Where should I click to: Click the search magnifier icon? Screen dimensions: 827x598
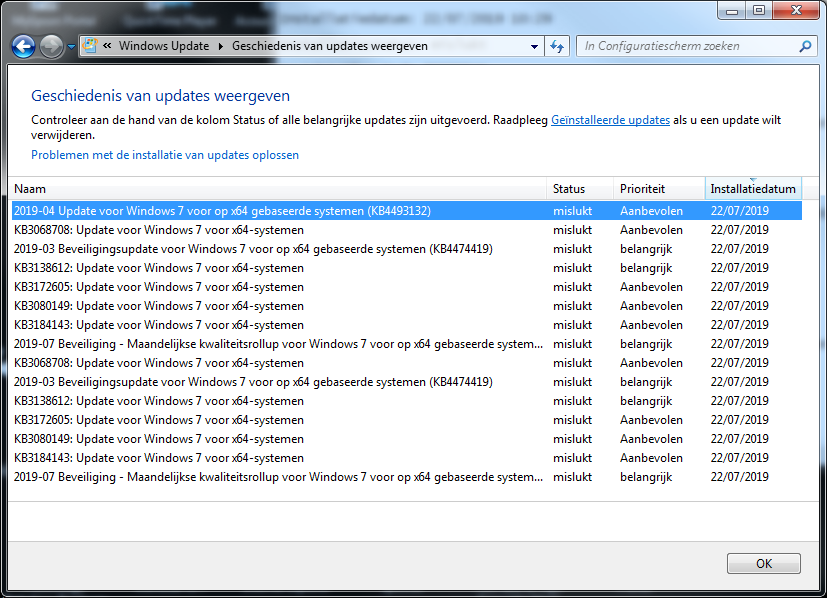click(805, 46)
